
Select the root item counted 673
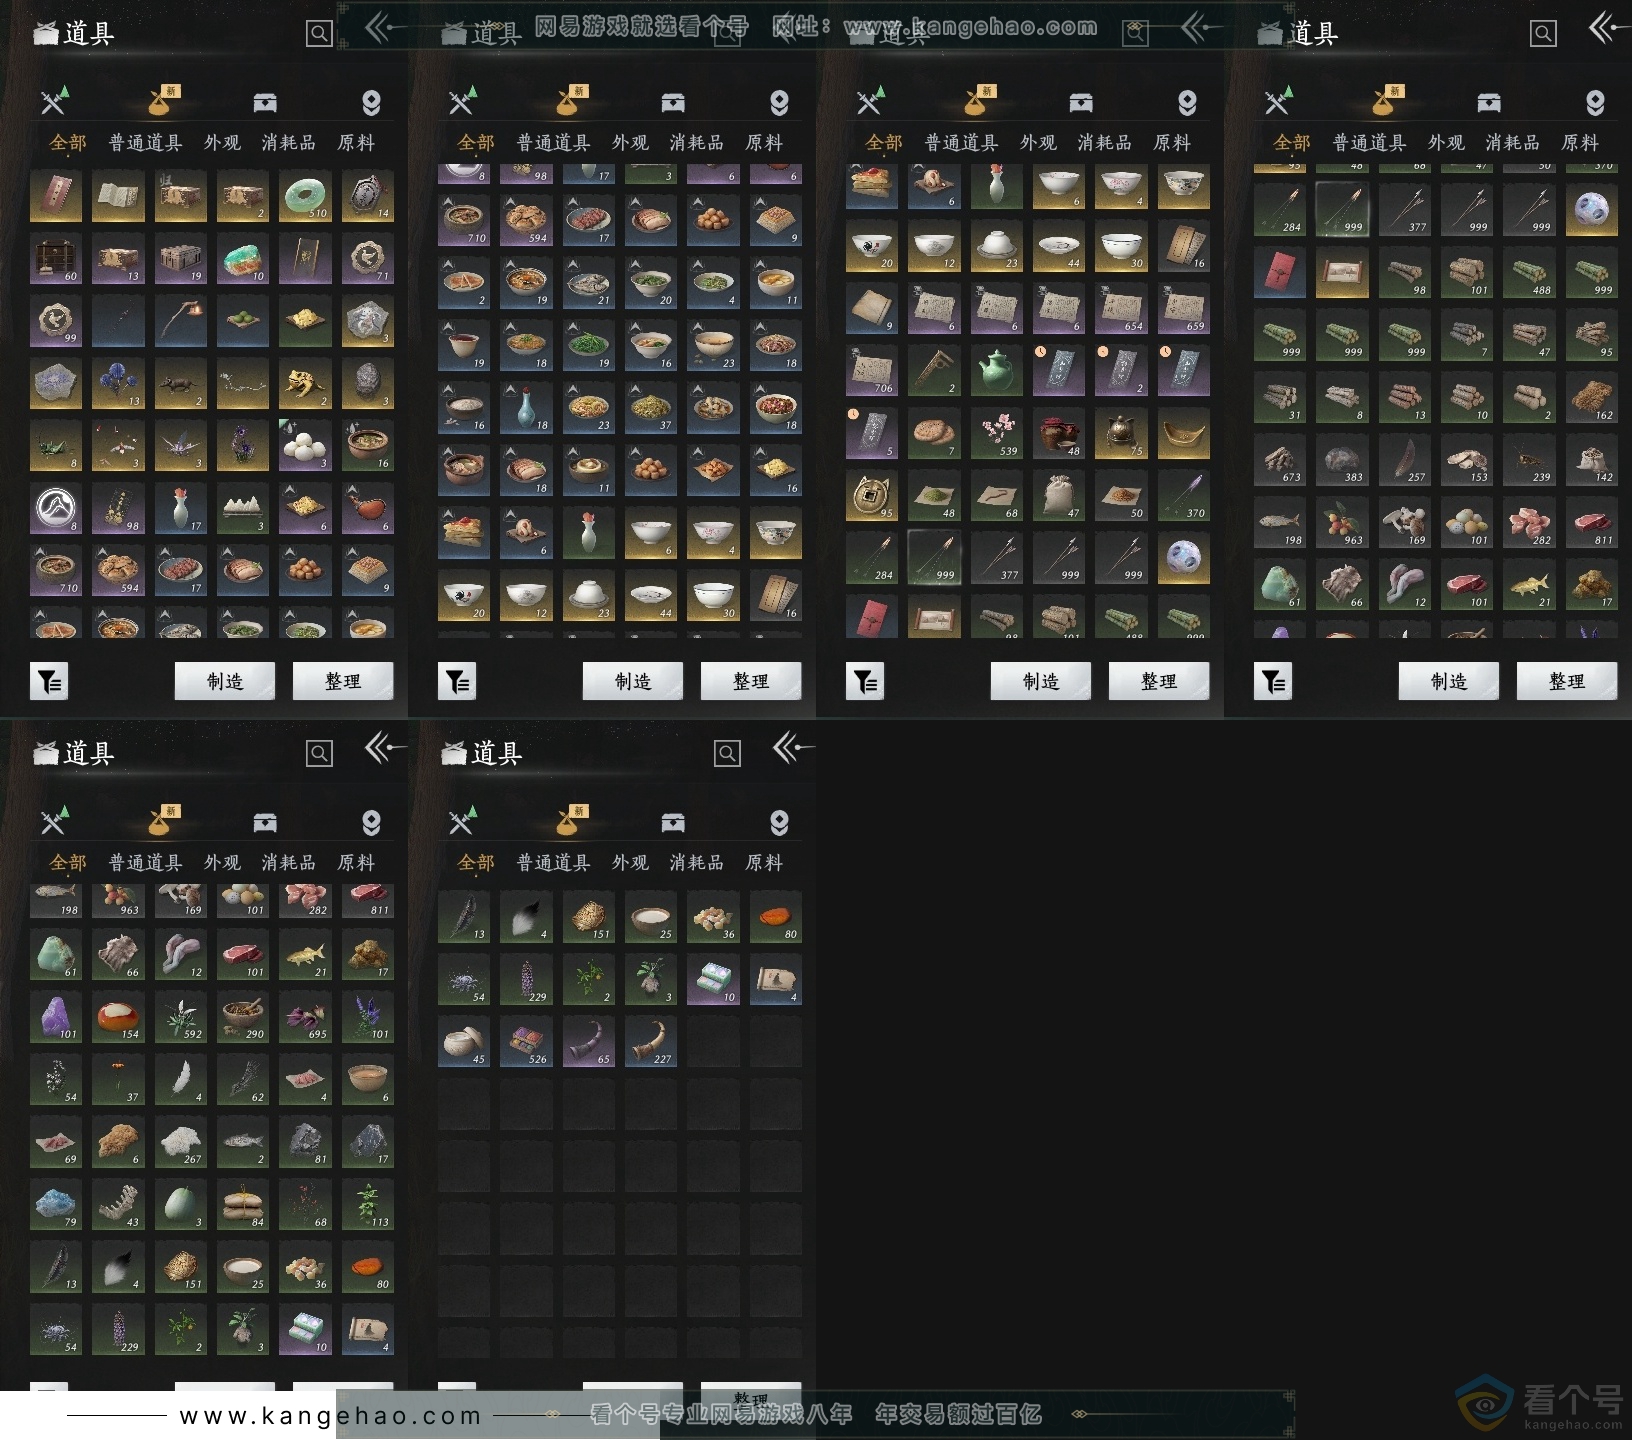click(x=1280, y=459)
